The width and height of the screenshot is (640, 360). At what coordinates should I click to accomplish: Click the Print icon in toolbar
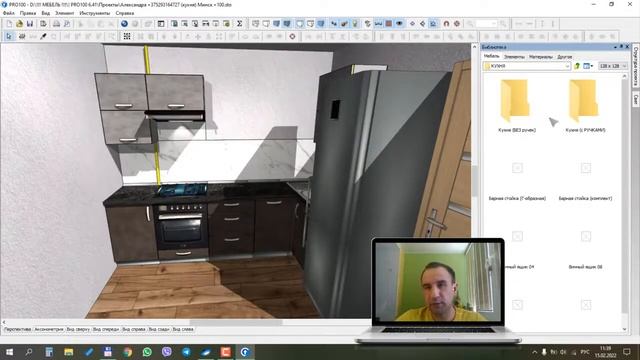[x=57, y=24]
